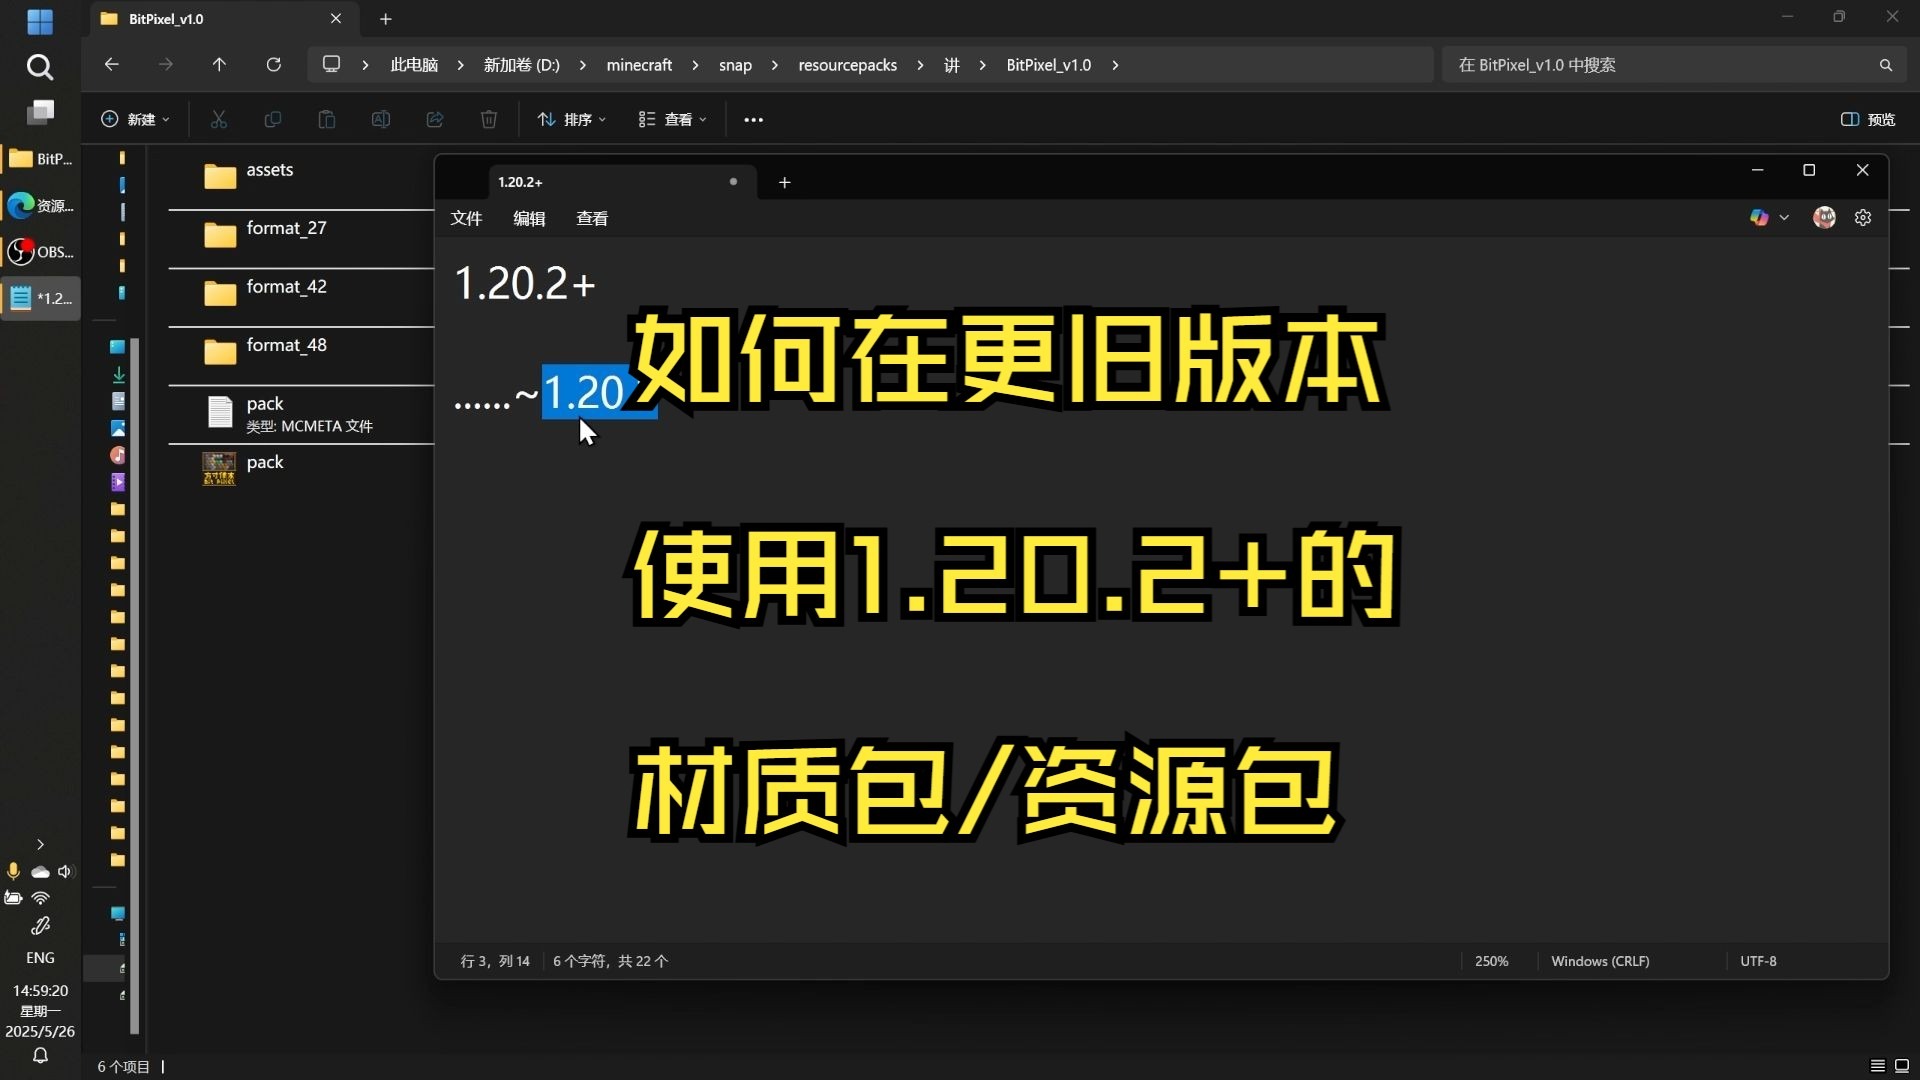Toggle speaker volume in the system tray

(x=65, y=871)
